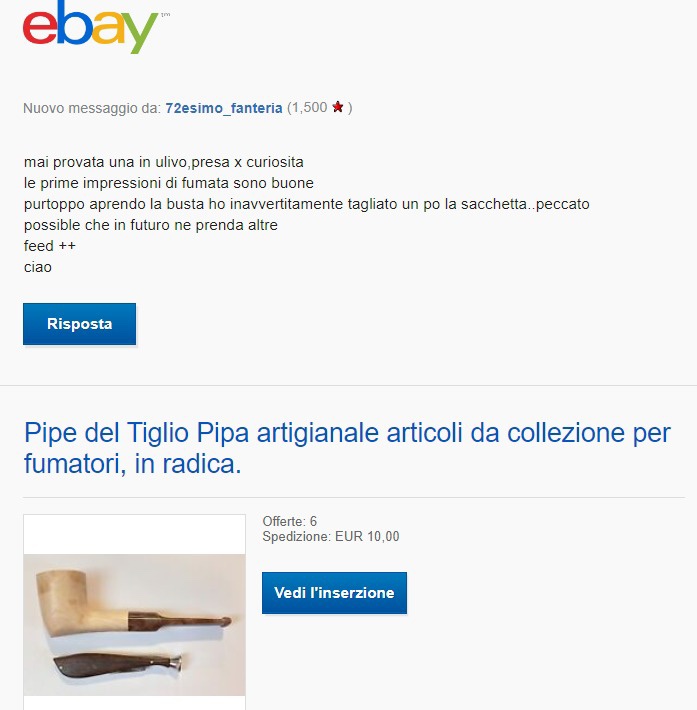This screenshot has width=697, height=710.
Task: Click the ciao closing line
Action: pos(38,267)
